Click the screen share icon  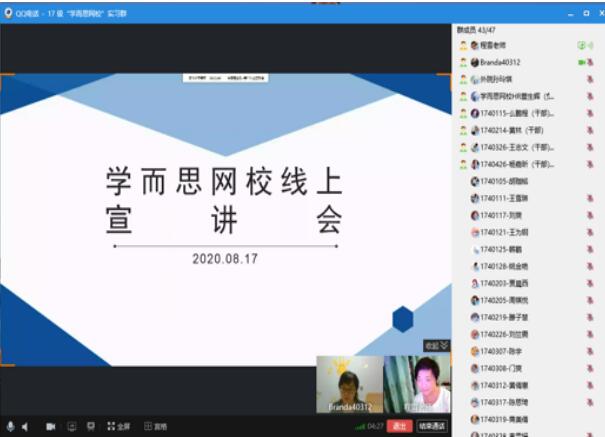(71, 426)
